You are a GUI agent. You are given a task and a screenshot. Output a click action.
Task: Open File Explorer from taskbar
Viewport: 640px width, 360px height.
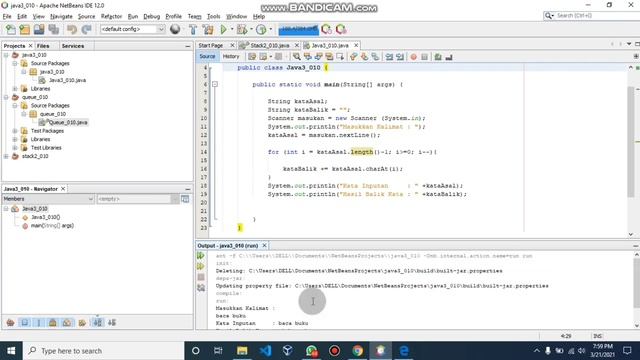242,351
